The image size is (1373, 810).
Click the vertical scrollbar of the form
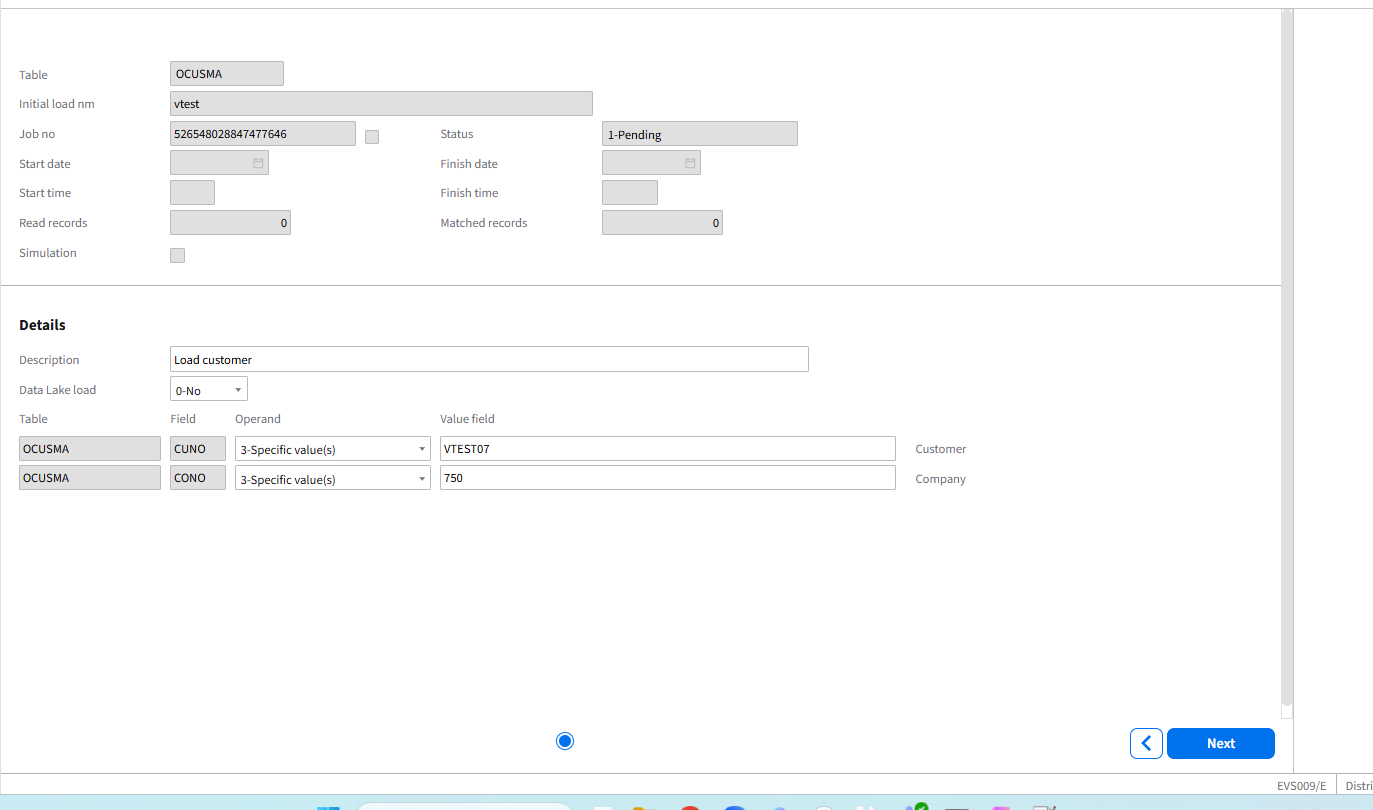pos(1287,360)
